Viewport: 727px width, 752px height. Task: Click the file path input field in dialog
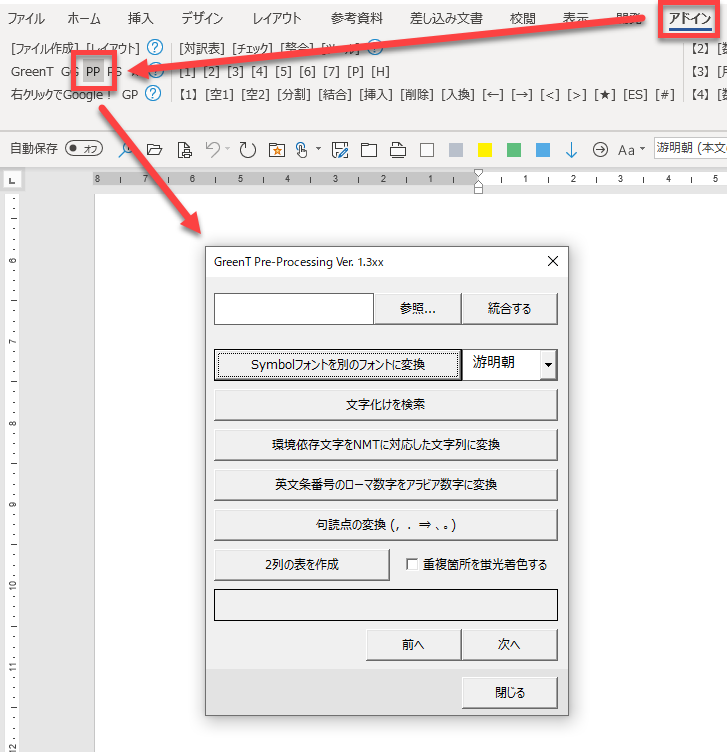(293, 309)
